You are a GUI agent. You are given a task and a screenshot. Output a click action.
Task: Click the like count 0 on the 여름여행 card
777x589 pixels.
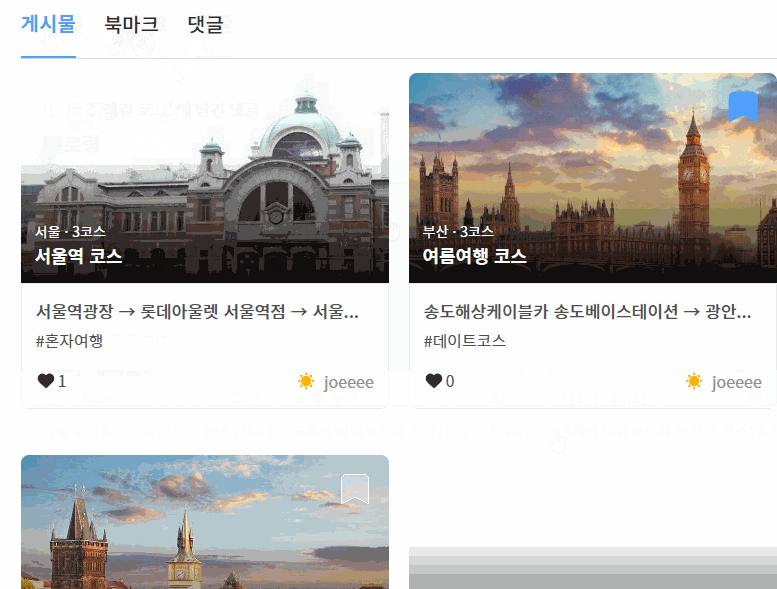pyautogui.click(x=450, y=381)
